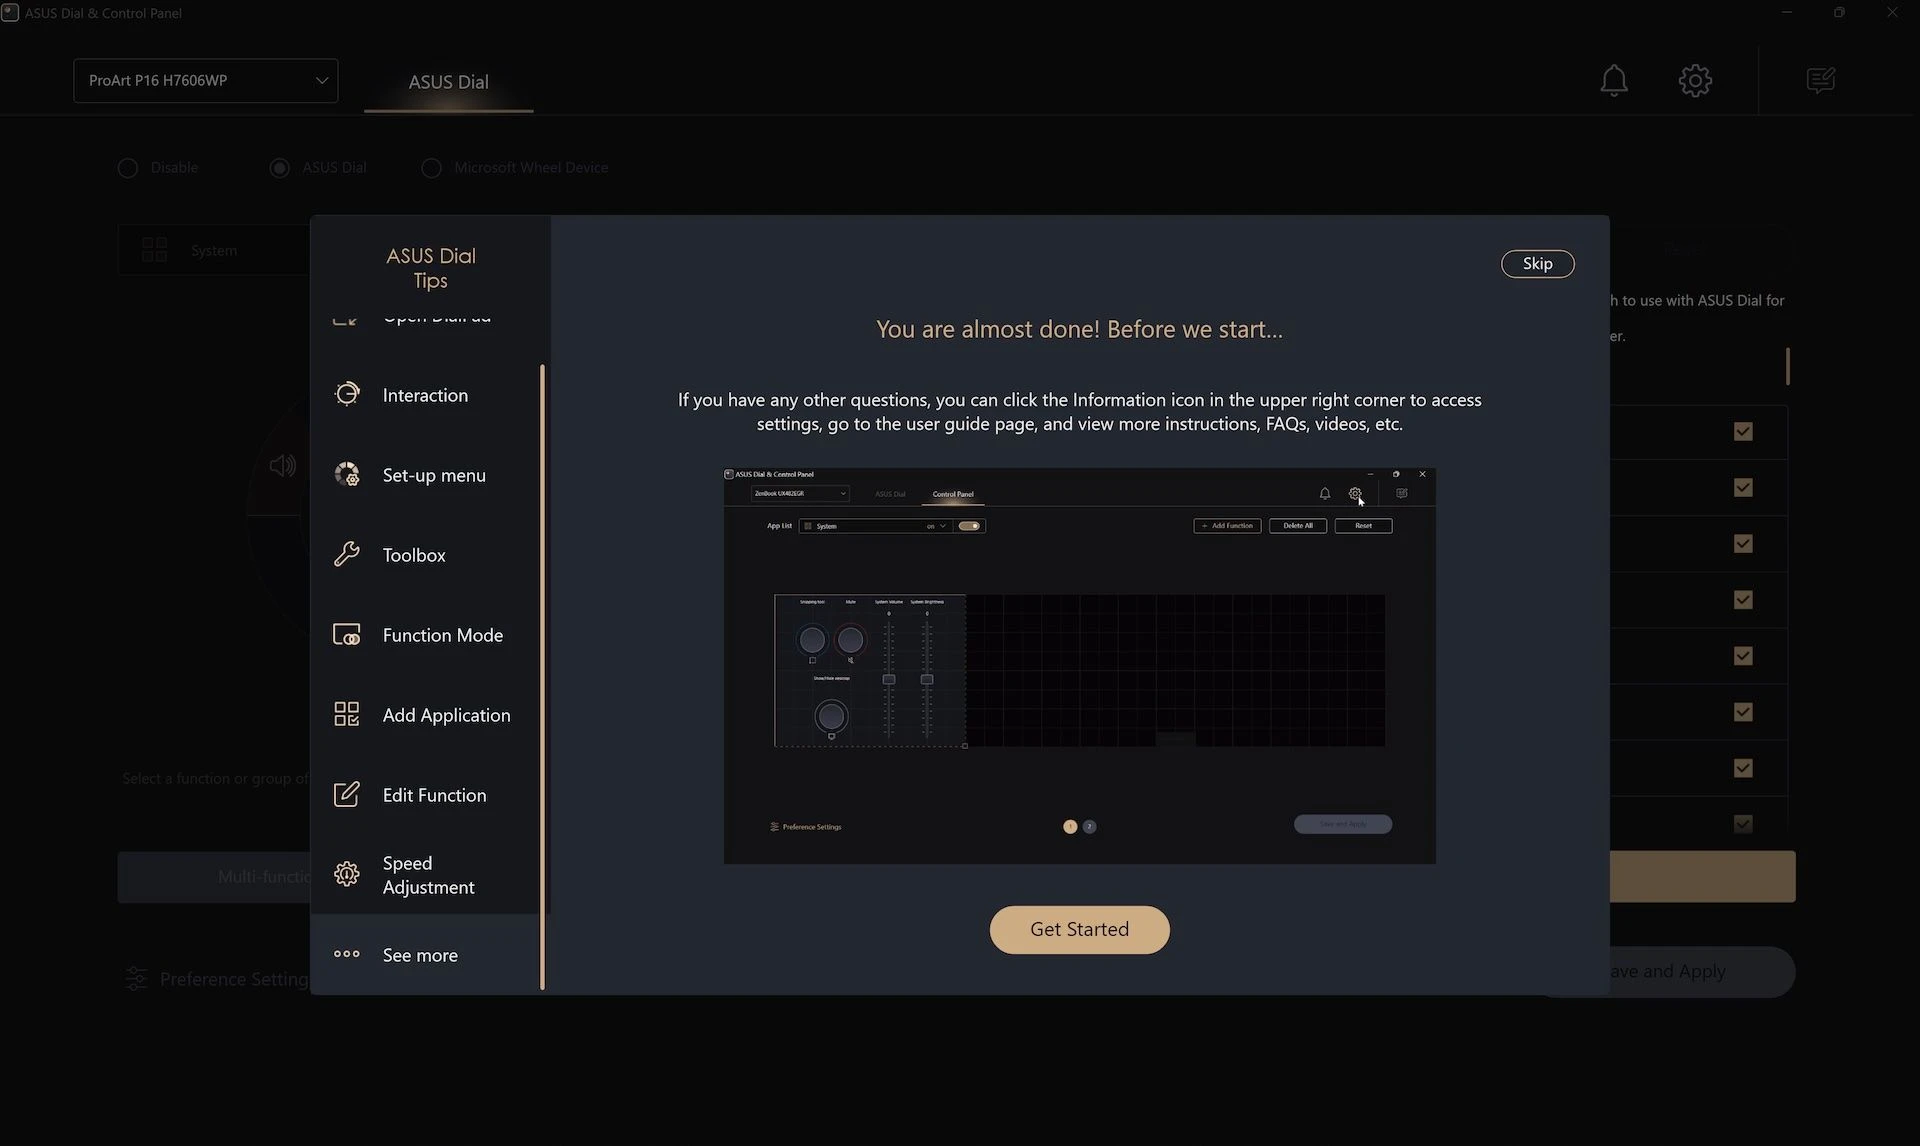The image size is (1920, 1146).
Task: Click the Multi-function button behind dialog
Action: [214, 877]
